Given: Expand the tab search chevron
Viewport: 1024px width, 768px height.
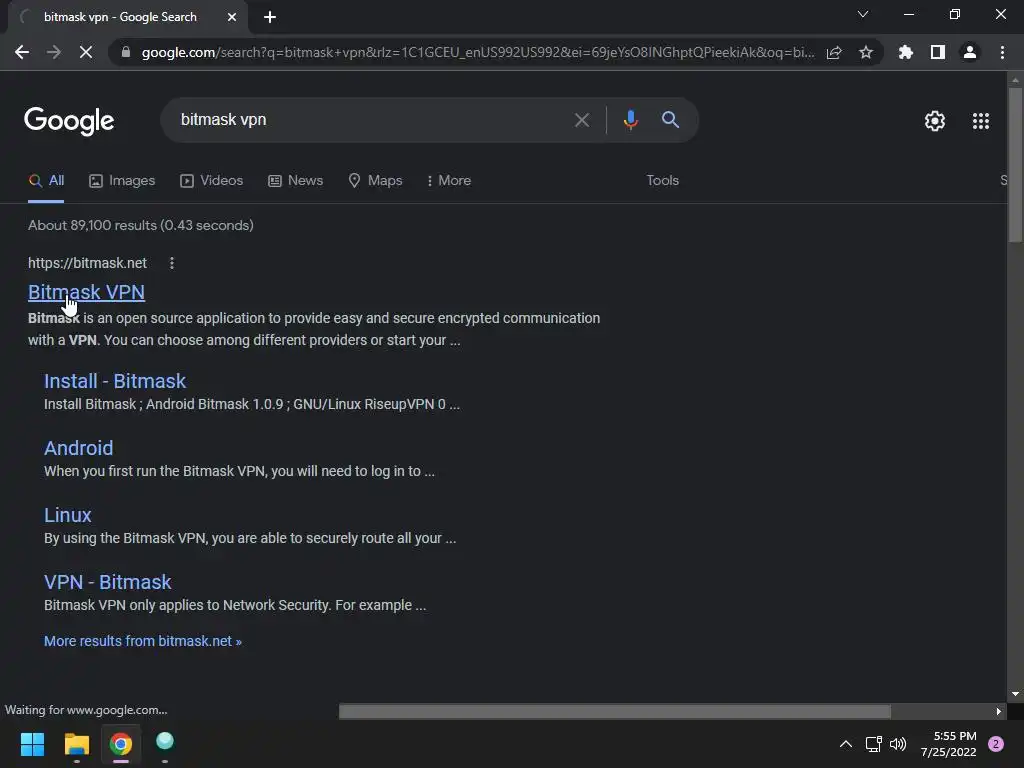Looking at the screenshot, I should click(x=863, y=14).
